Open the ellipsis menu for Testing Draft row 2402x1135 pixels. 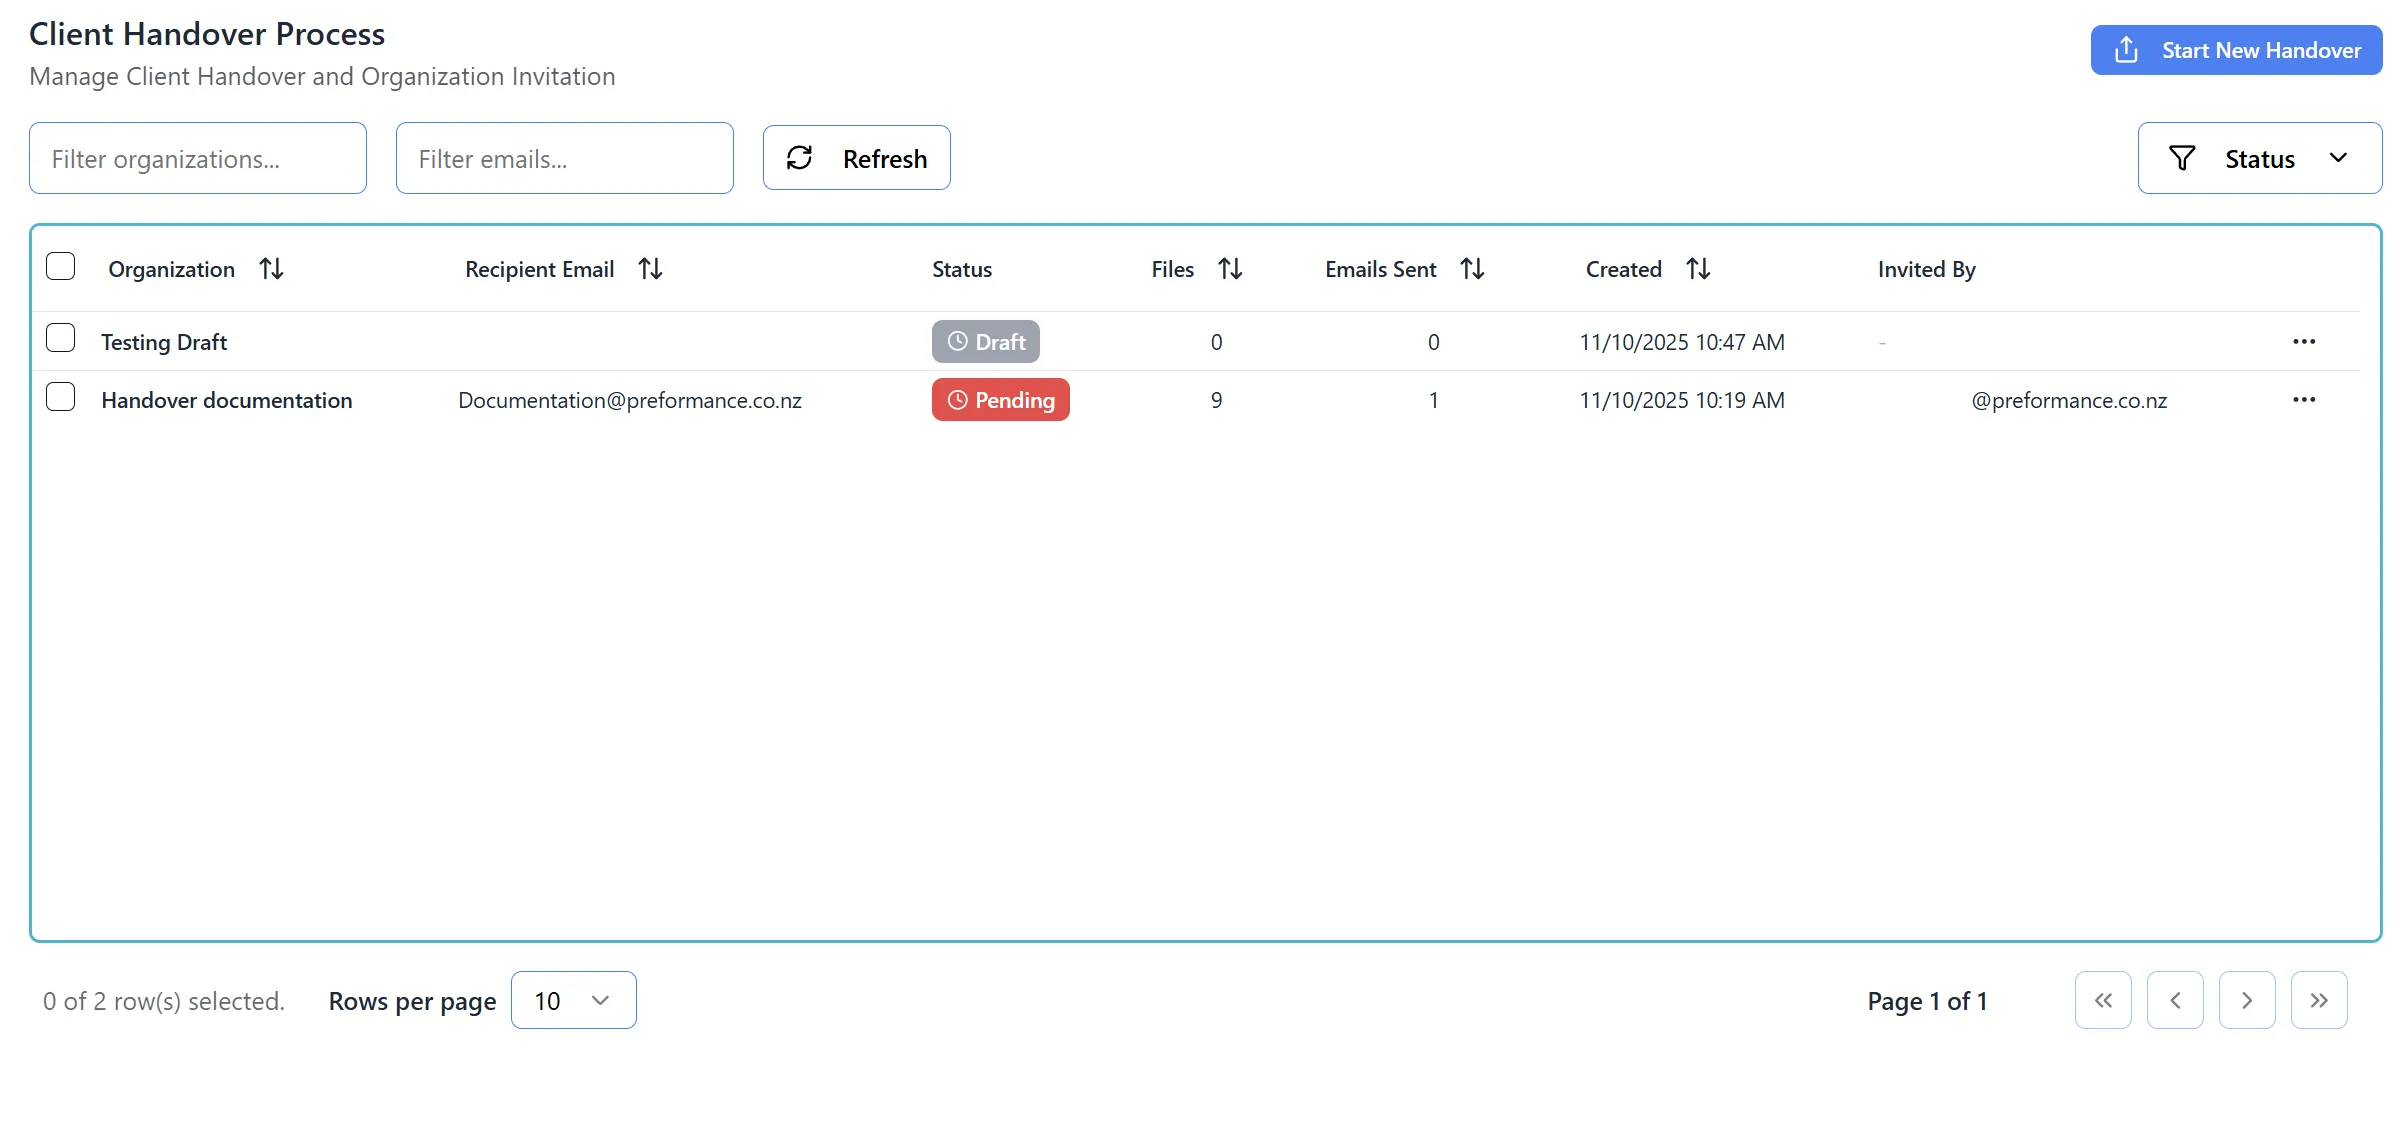point(2305,341)
